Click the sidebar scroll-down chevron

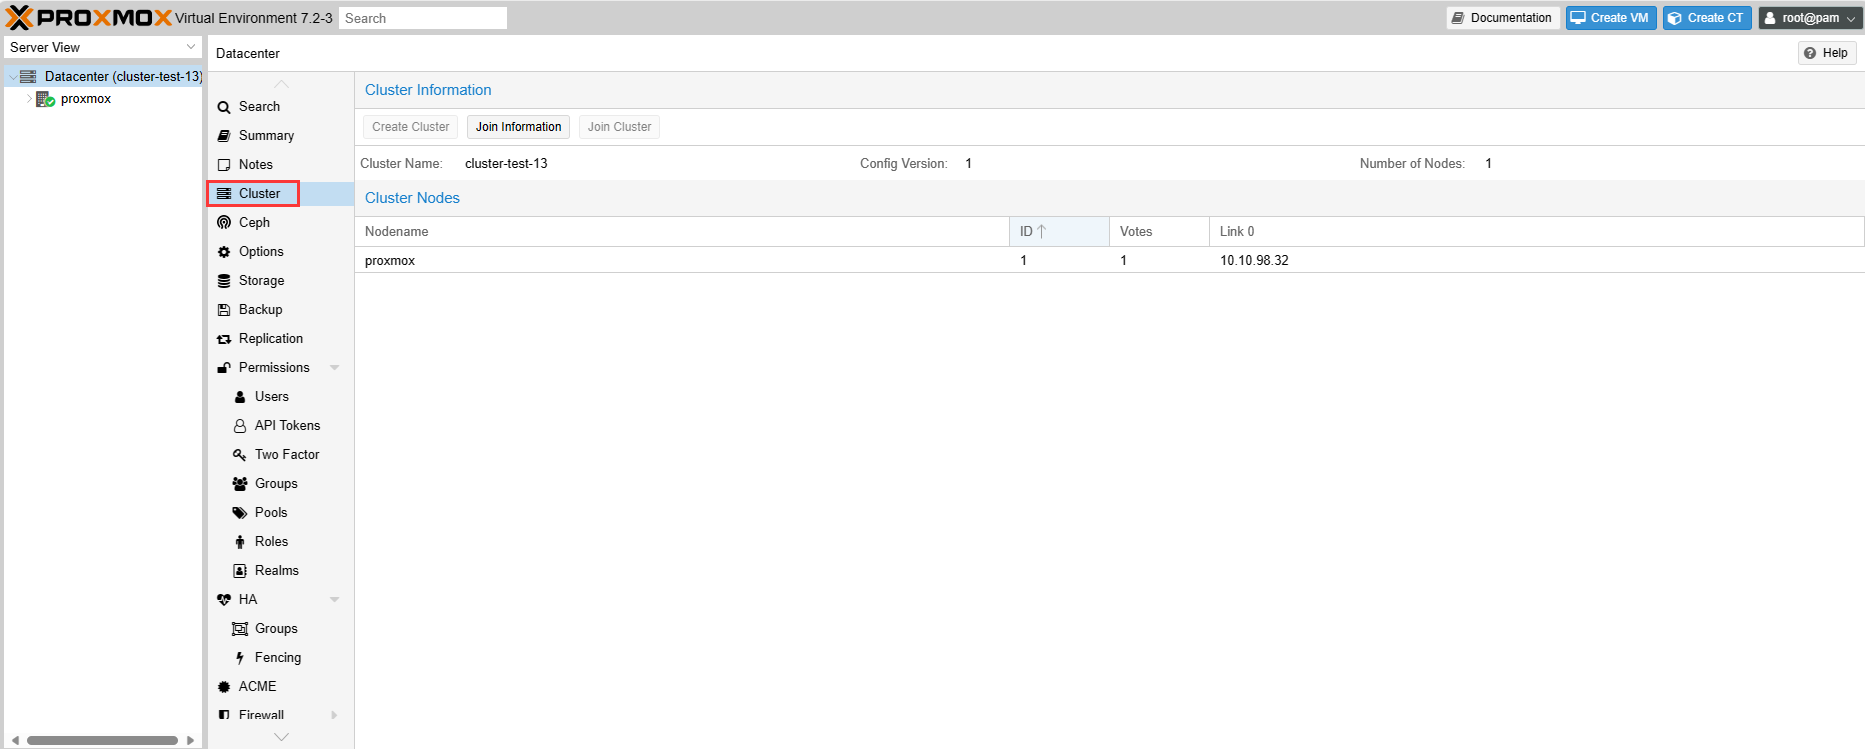[282, 737]
